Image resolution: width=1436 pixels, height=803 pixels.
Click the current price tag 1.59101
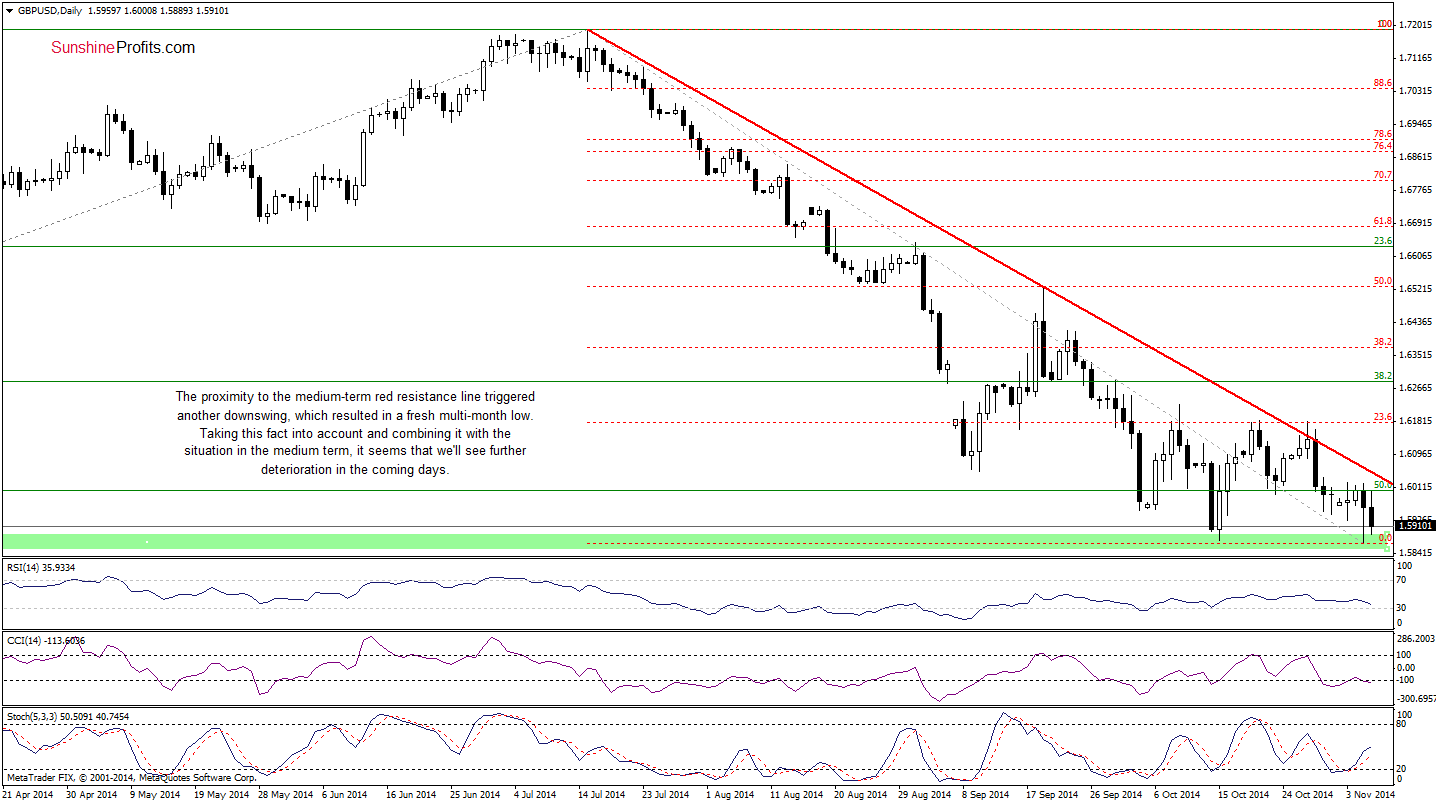tap(1416, 525)
